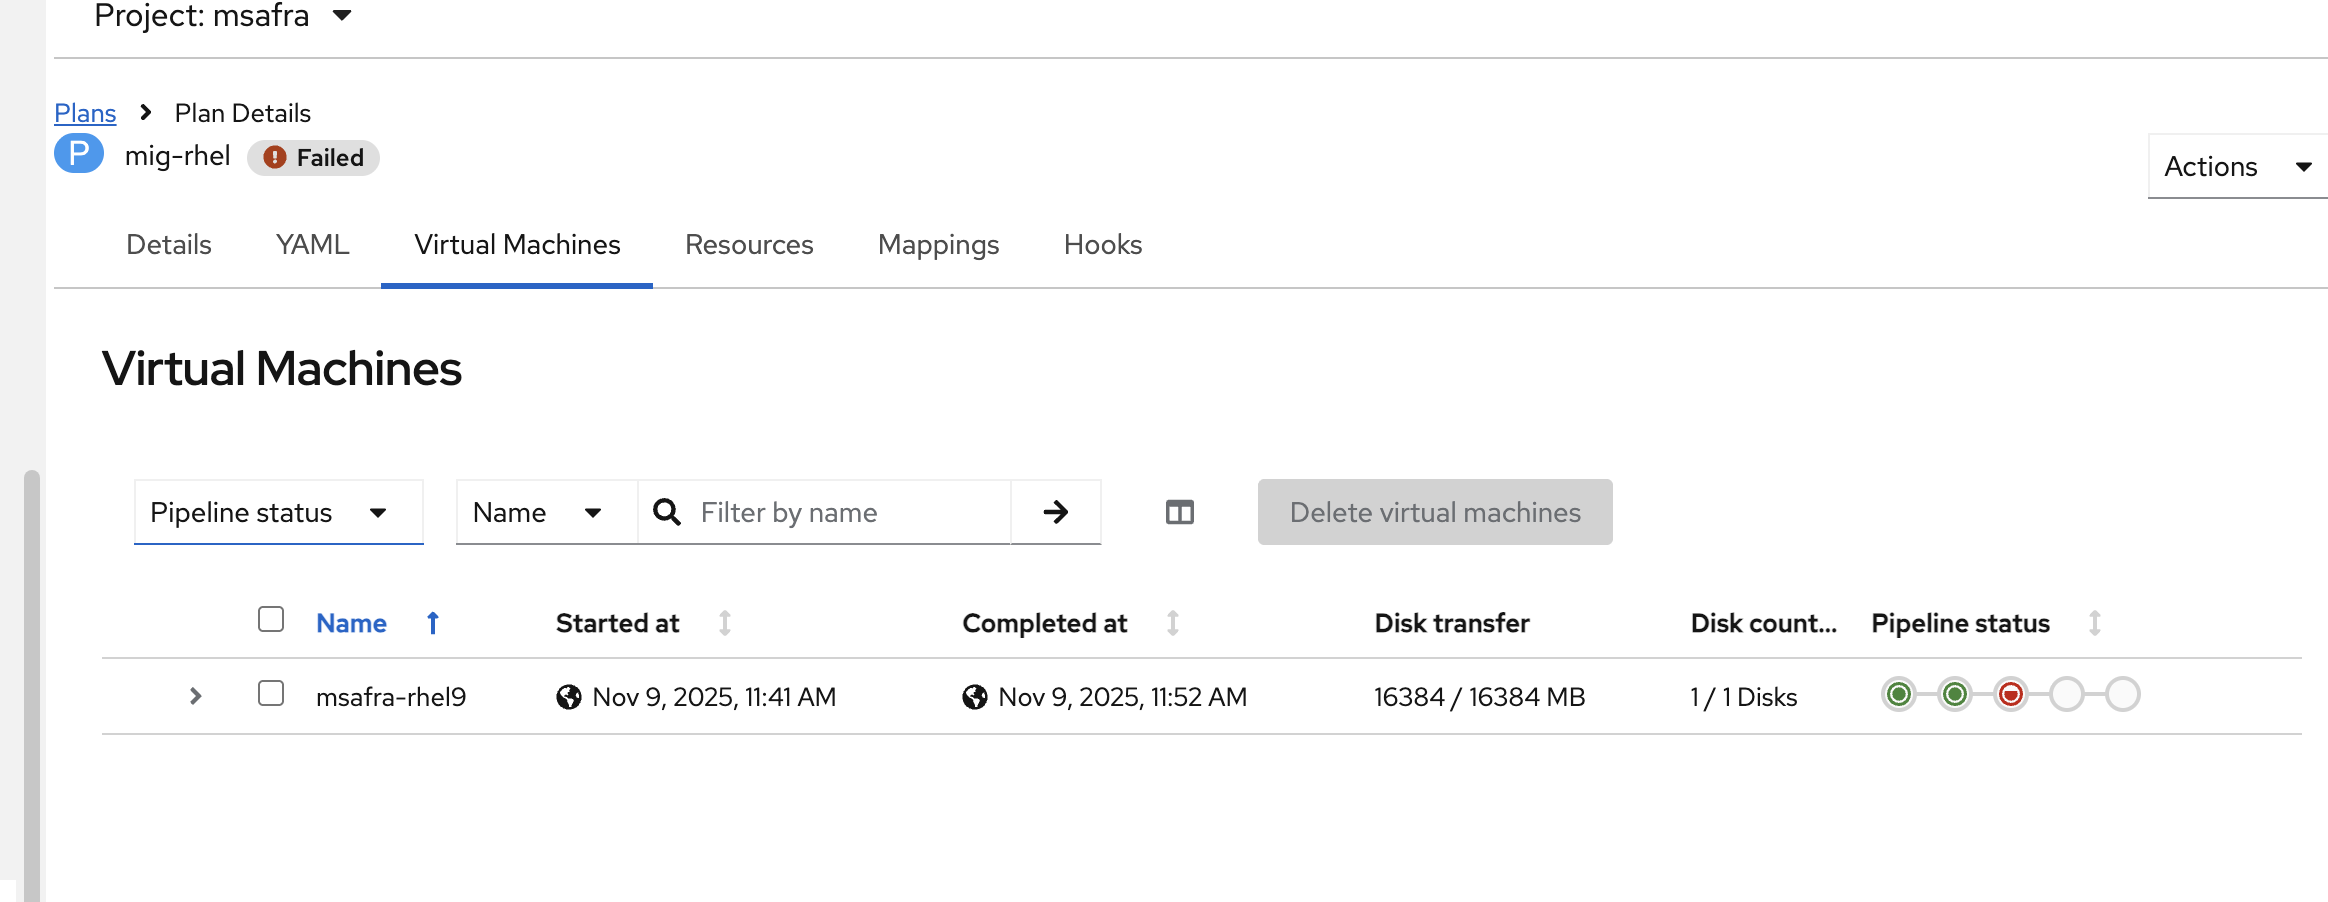Sort by Completed at column icon

(x=1173, y=623)
